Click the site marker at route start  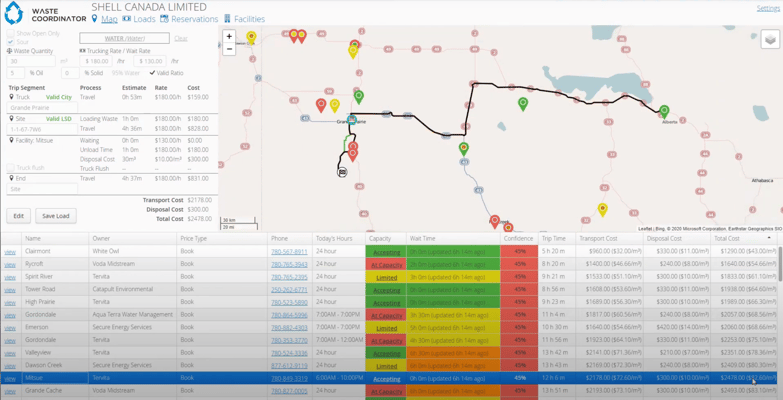[343, 172]
